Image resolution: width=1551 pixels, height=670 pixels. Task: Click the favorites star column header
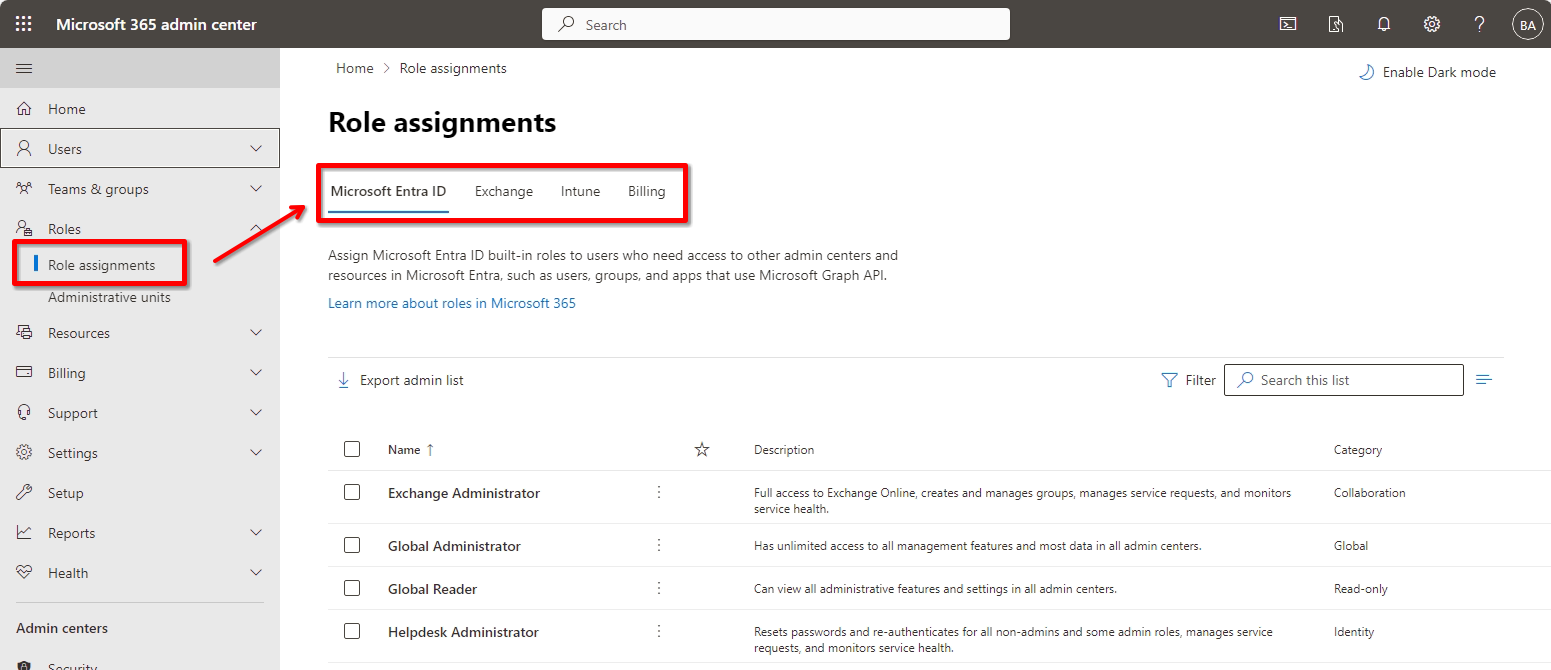(x=702, y=450)
